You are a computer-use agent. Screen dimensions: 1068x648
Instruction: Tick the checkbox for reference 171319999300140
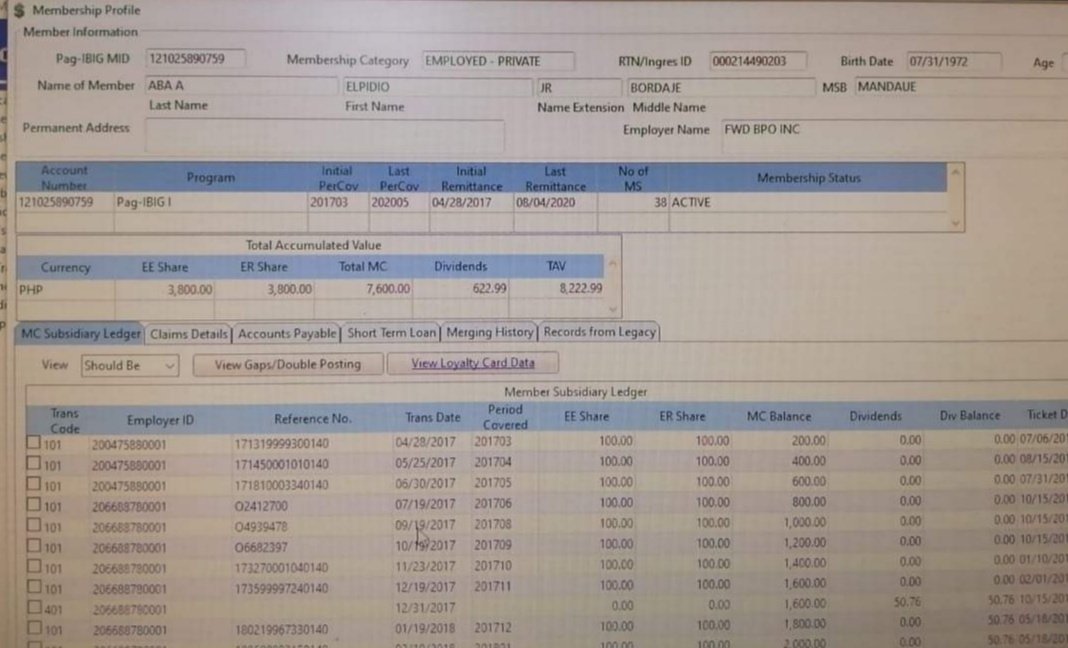pos(33,441)
